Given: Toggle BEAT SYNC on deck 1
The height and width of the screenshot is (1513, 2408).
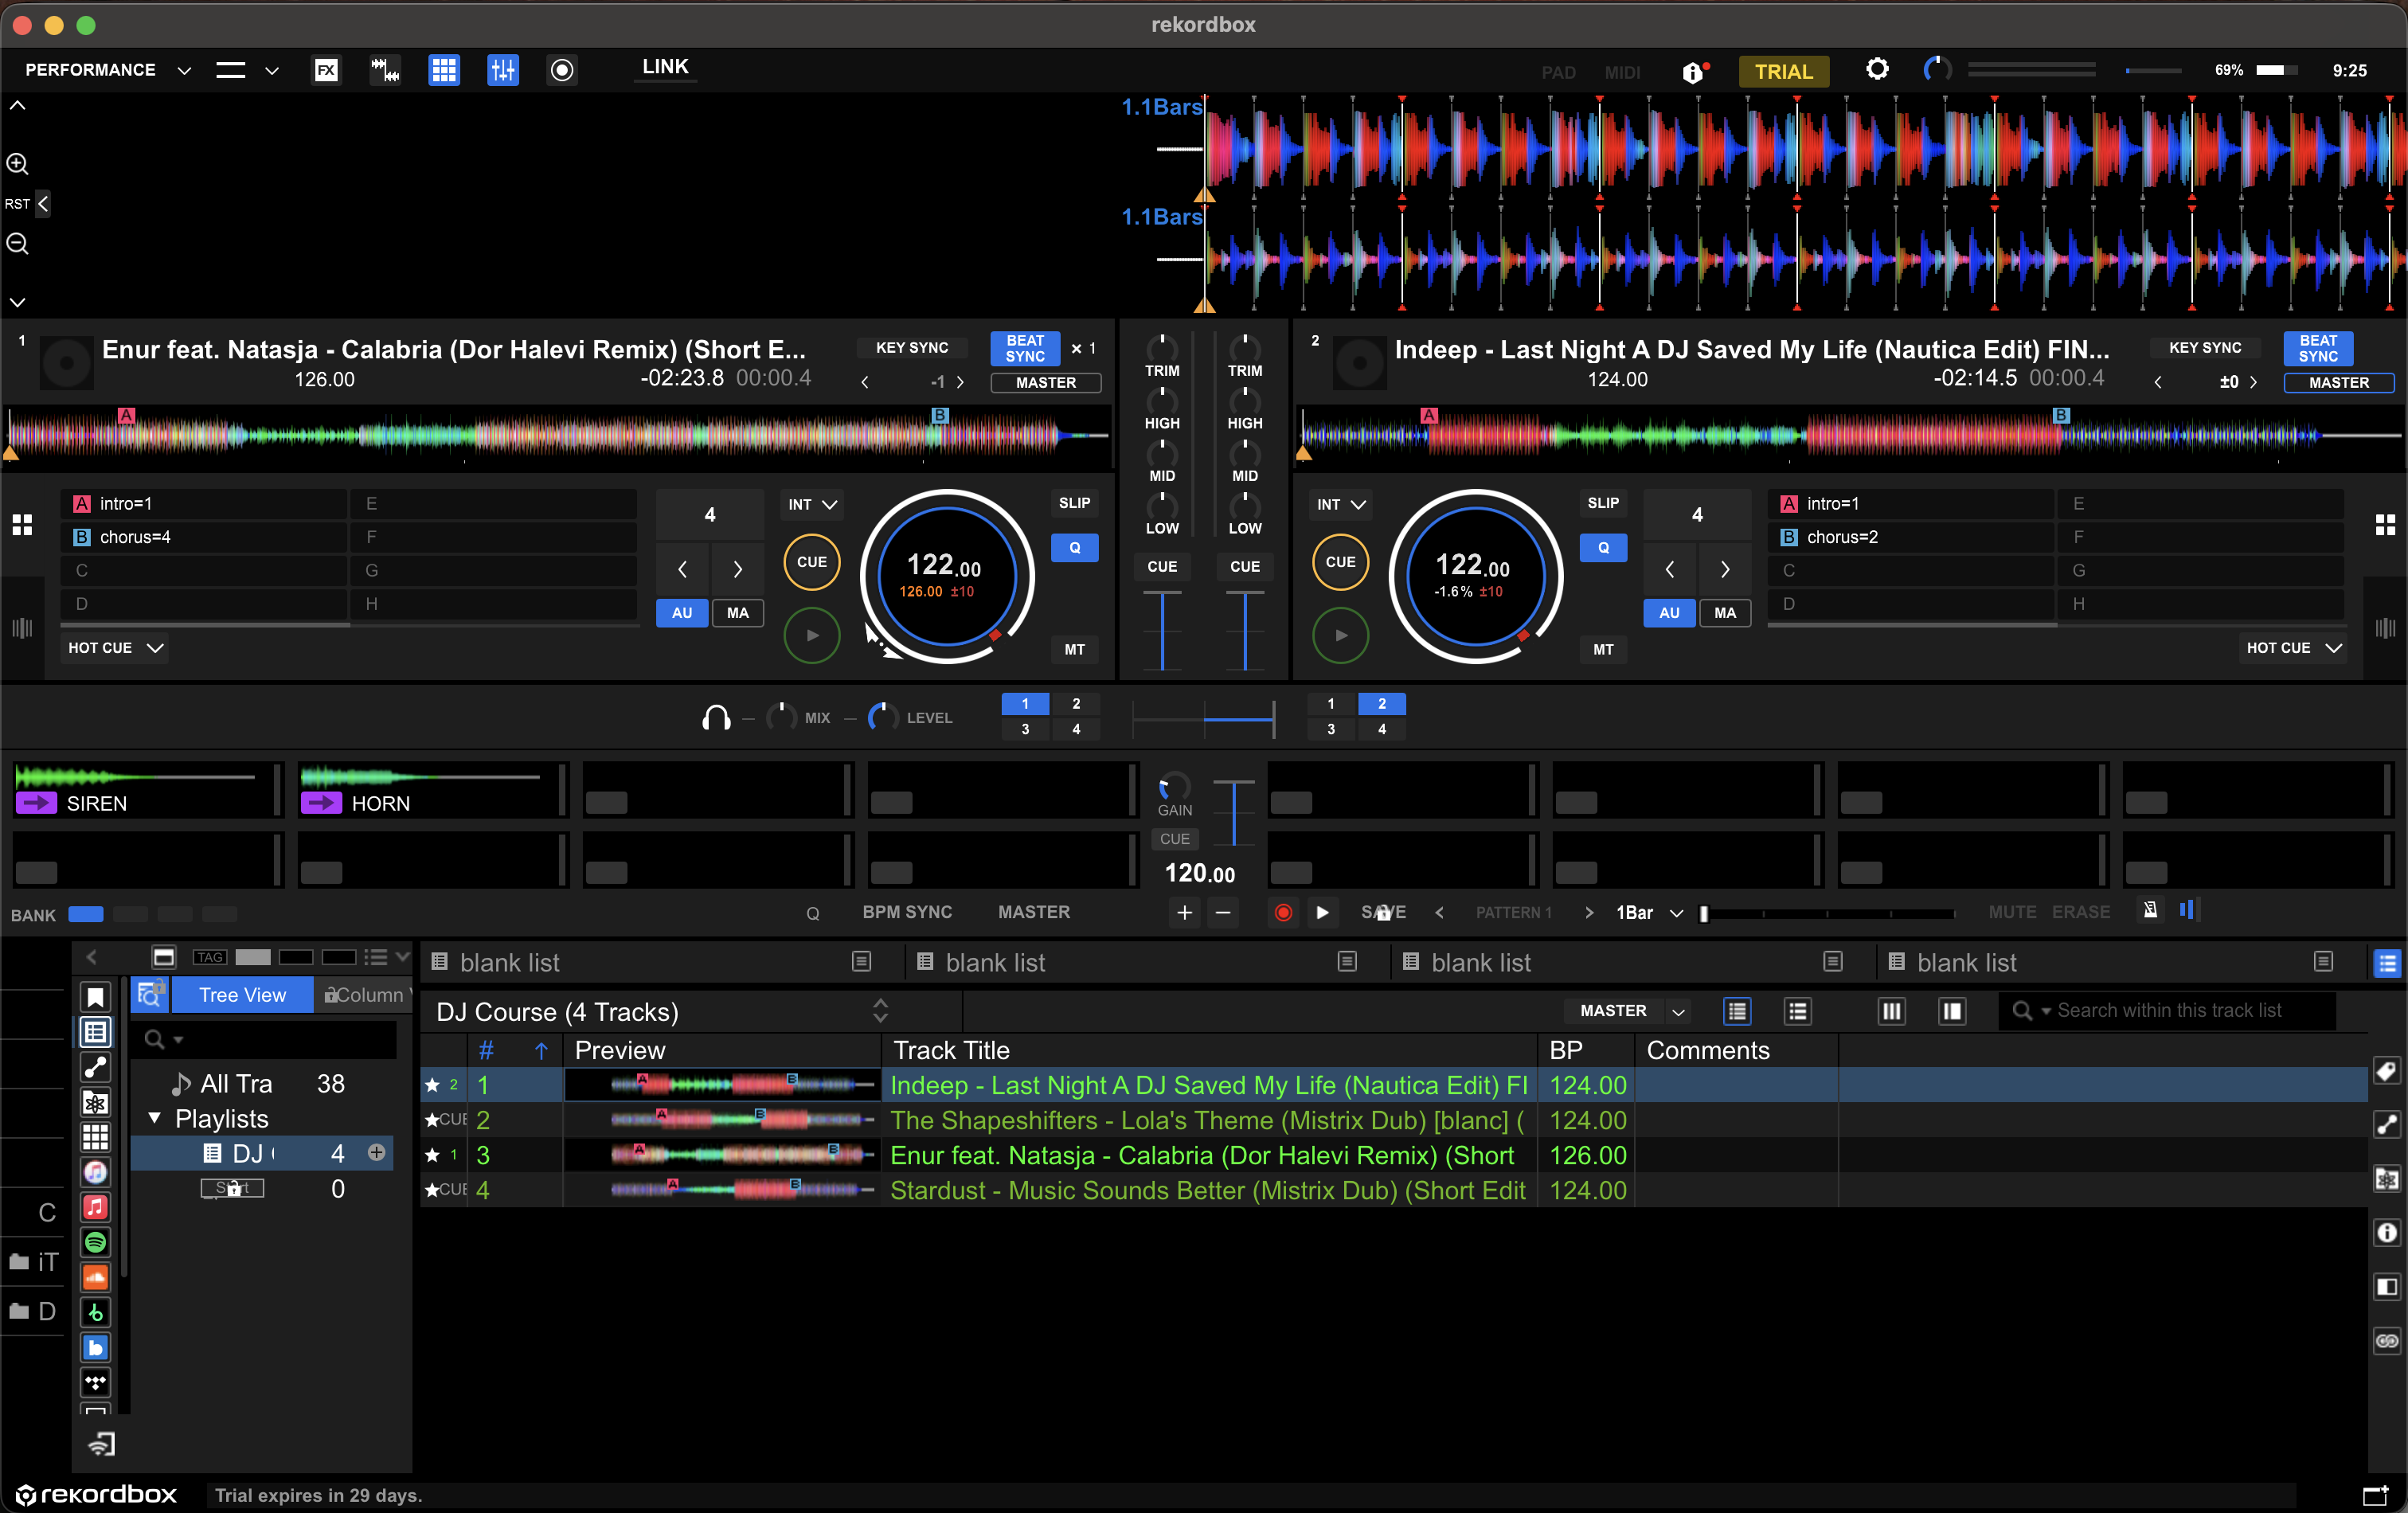Looking at the screenshot, I should (1025, 349).
